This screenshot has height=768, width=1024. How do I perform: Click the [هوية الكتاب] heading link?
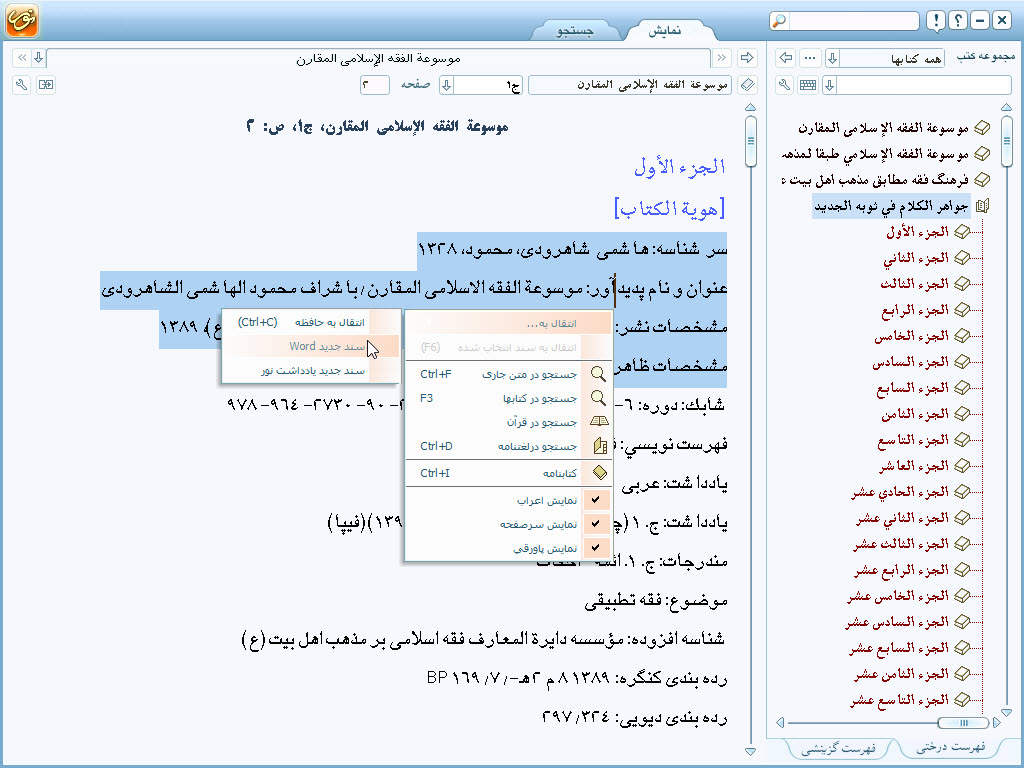670,208
